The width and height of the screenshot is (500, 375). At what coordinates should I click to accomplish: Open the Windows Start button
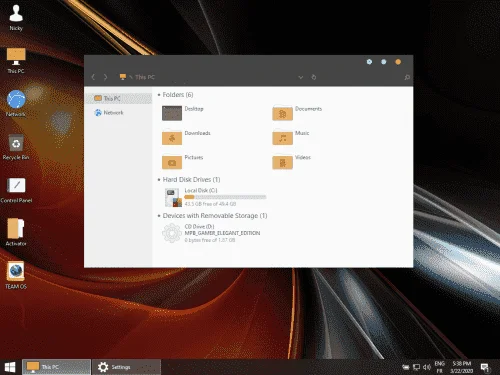coord(10,367)
